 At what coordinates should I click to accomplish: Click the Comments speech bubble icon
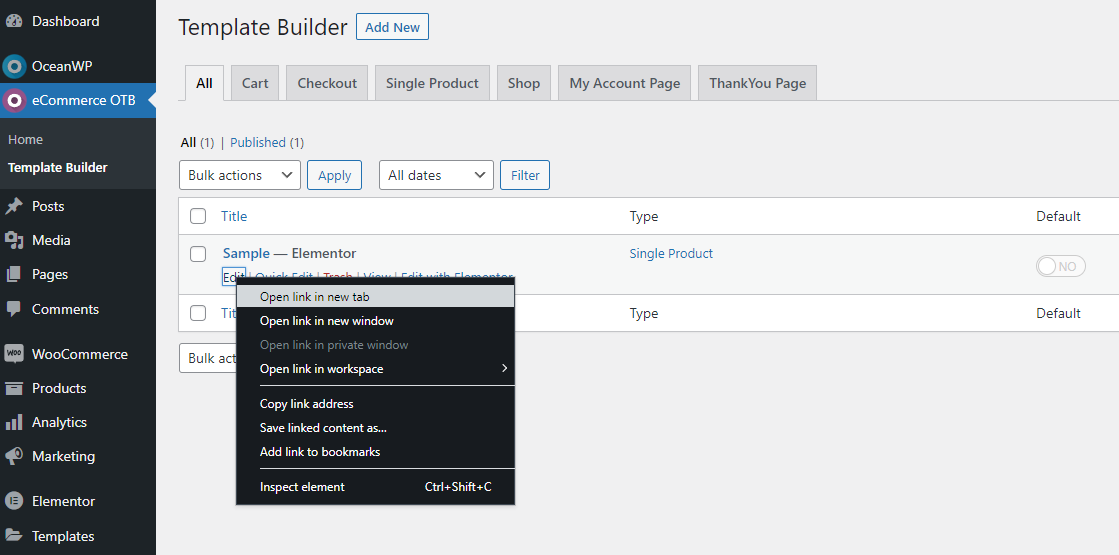[x=14, y=309]
